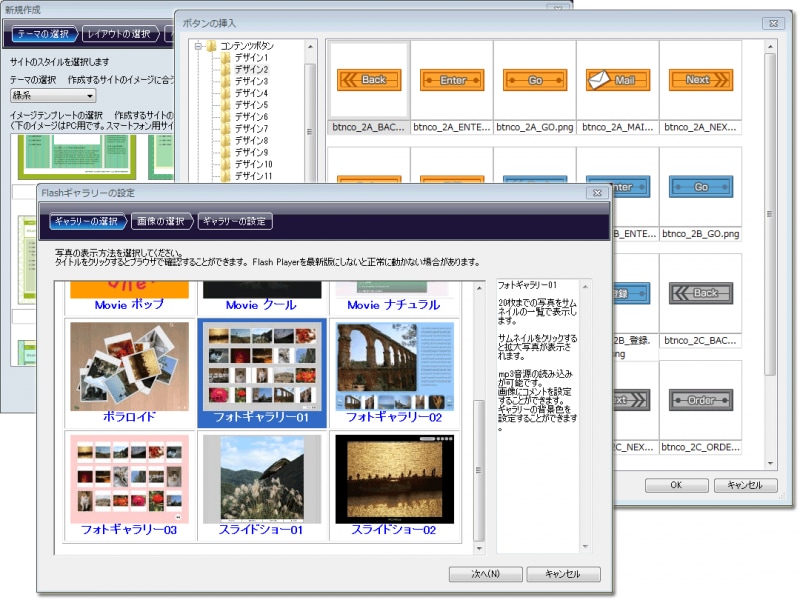Open the Movie ナチュラル title link
800x600 pixels.
[x=394, y=305]
